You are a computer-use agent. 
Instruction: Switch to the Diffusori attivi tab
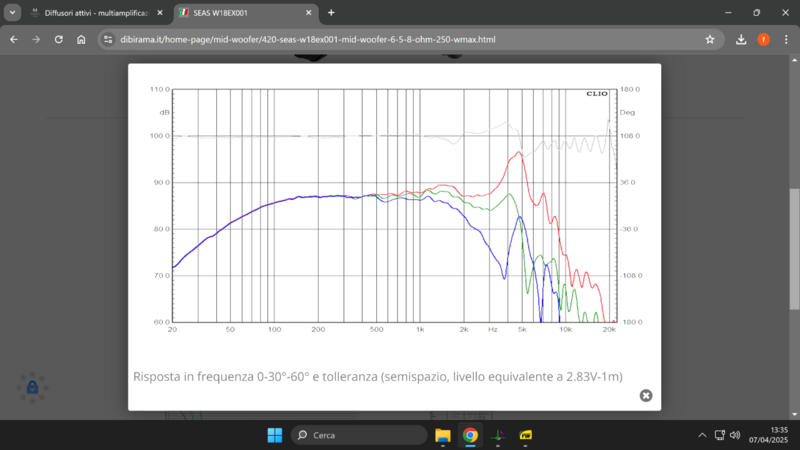pos(88,13)
